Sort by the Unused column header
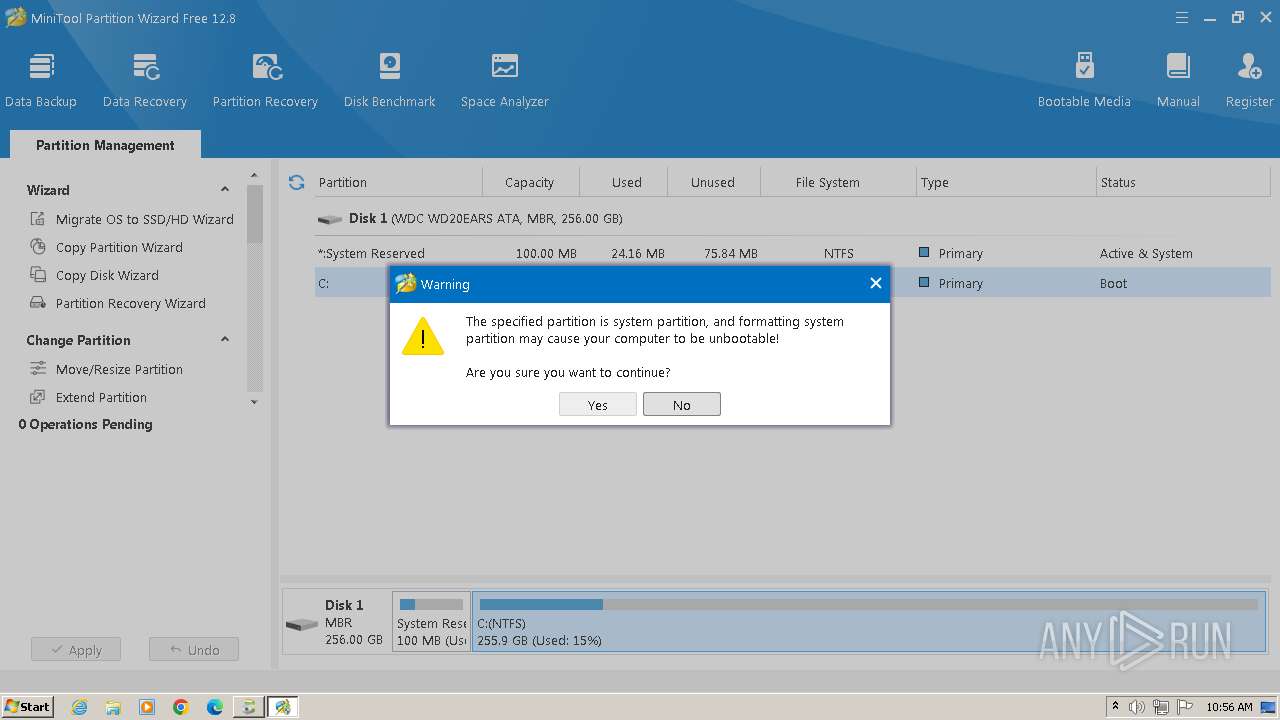Screen dimensions: 1280x720 713,182
